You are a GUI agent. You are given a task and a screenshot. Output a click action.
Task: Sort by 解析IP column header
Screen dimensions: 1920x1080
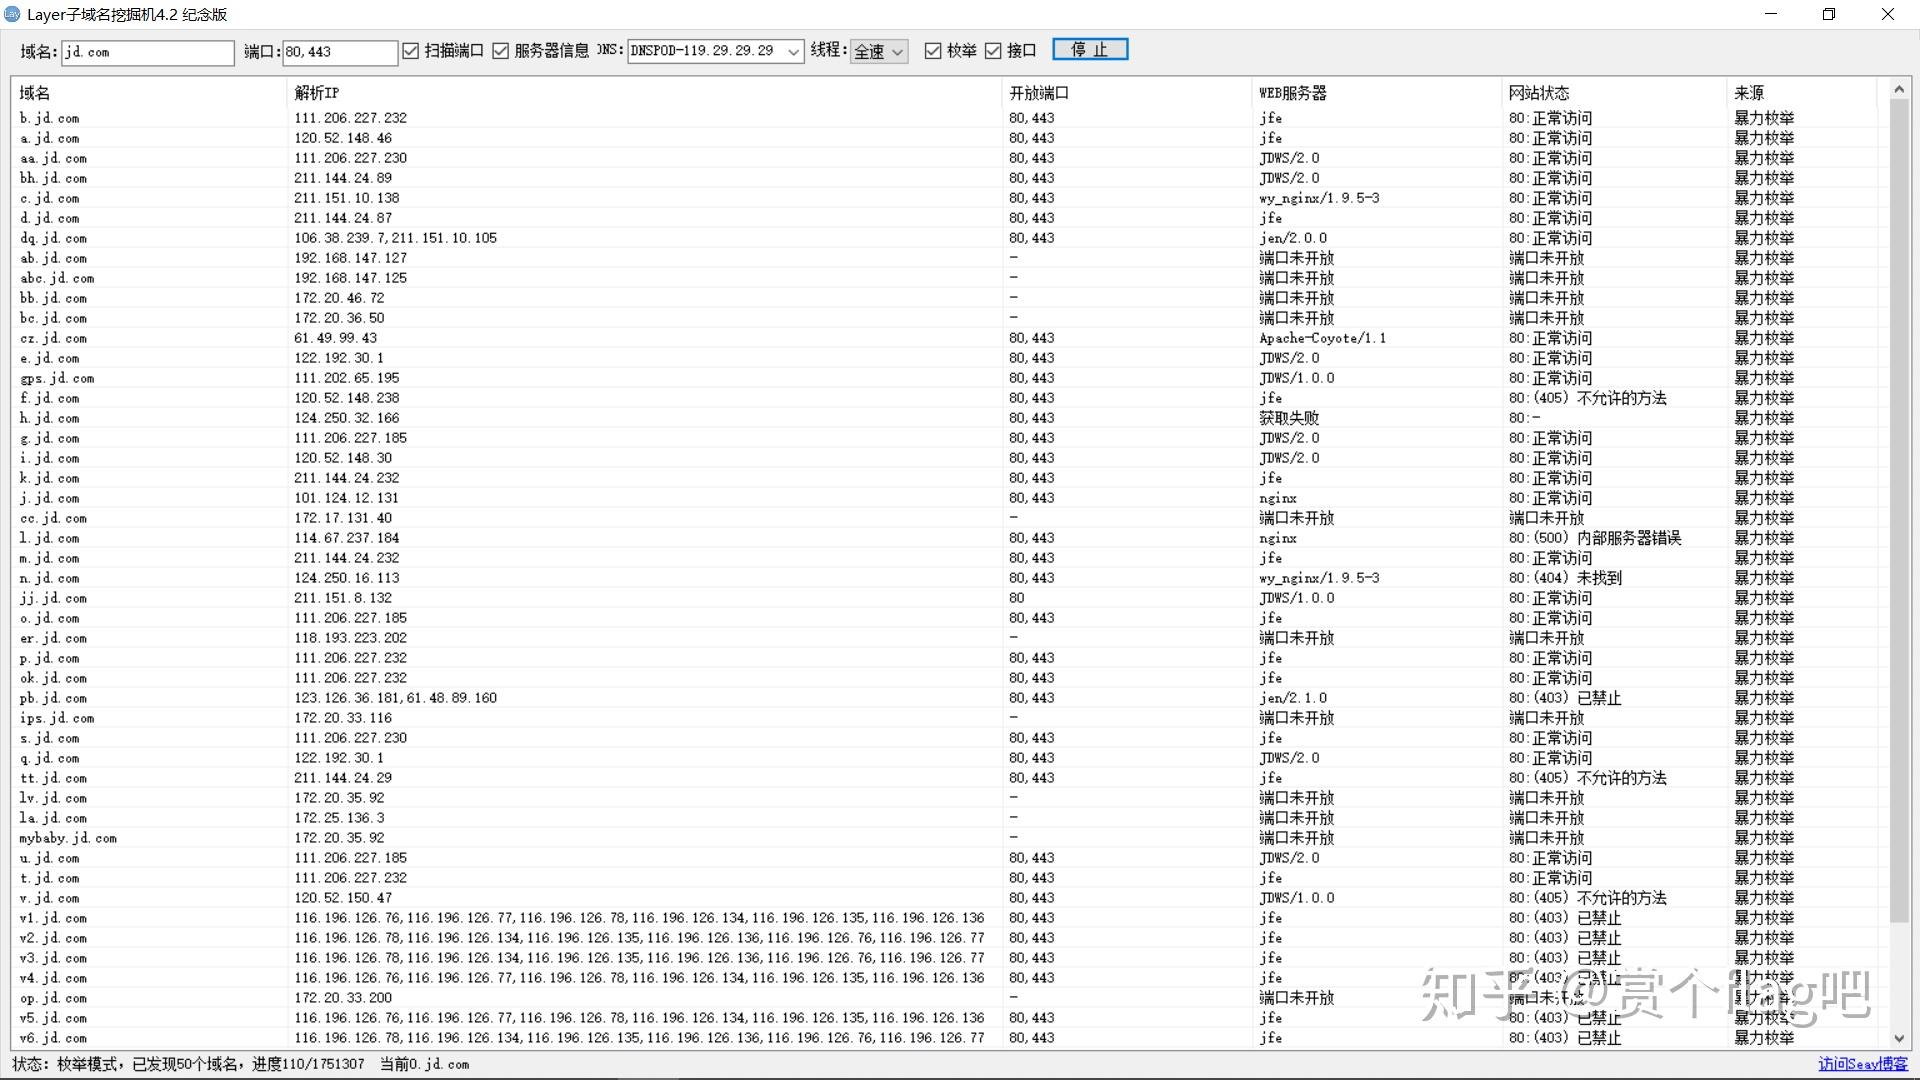point(645,93)
